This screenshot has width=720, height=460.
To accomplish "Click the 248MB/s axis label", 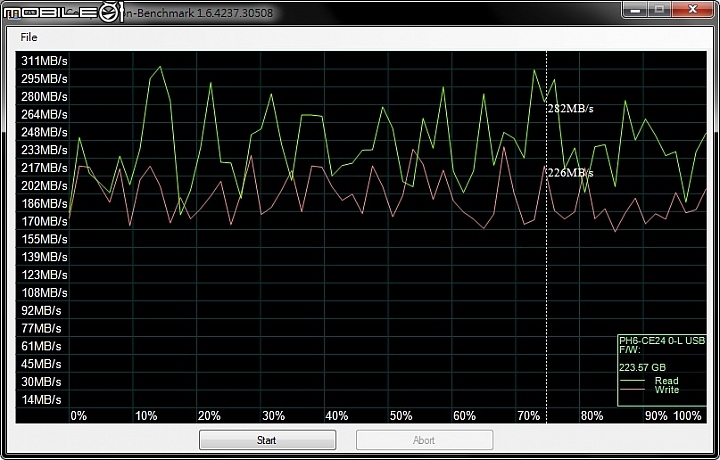I will [44, 132].
